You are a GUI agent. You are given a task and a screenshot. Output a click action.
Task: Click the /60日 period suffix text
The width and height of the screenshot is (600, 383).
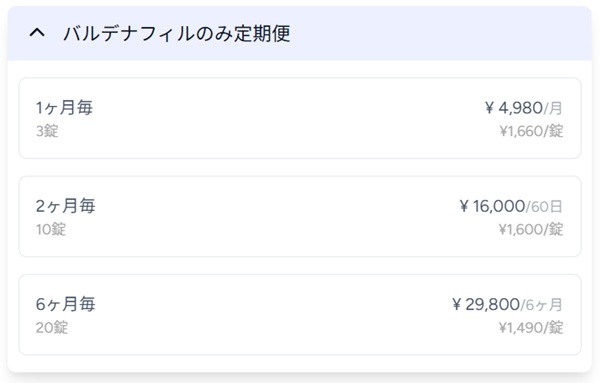coord(544,207)
